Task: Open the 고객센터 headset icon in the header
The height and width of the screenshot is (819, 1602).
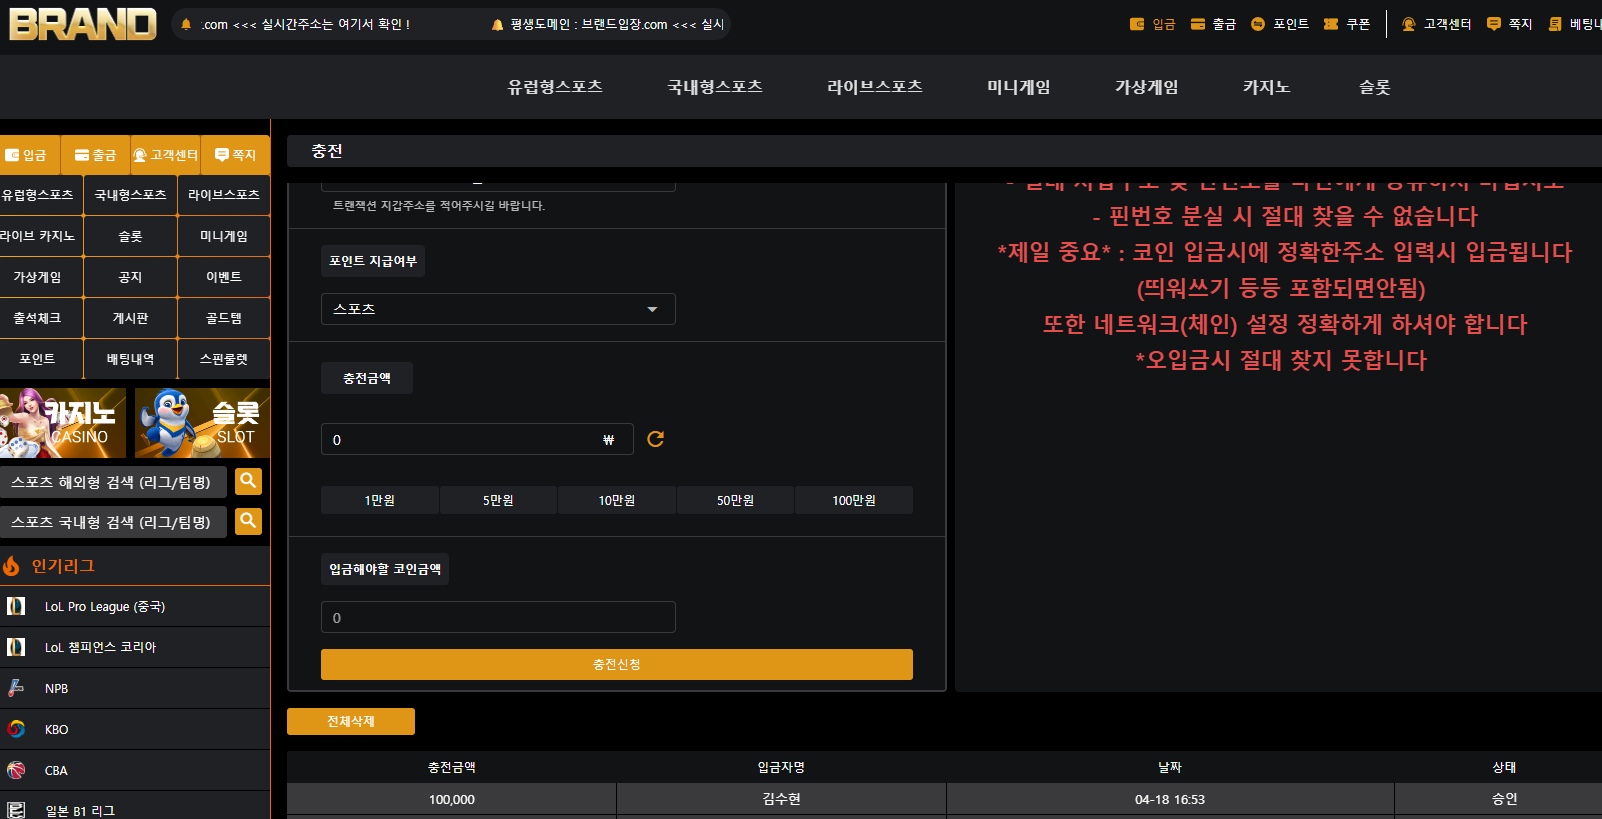Action: pyautogui.click(x=1408, y=24)
